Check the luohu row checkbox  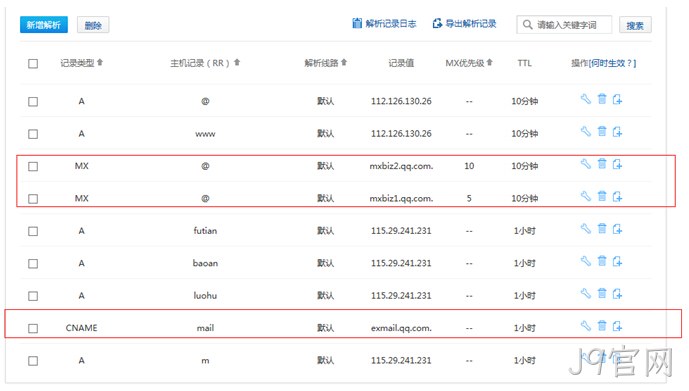click(33, 296)
